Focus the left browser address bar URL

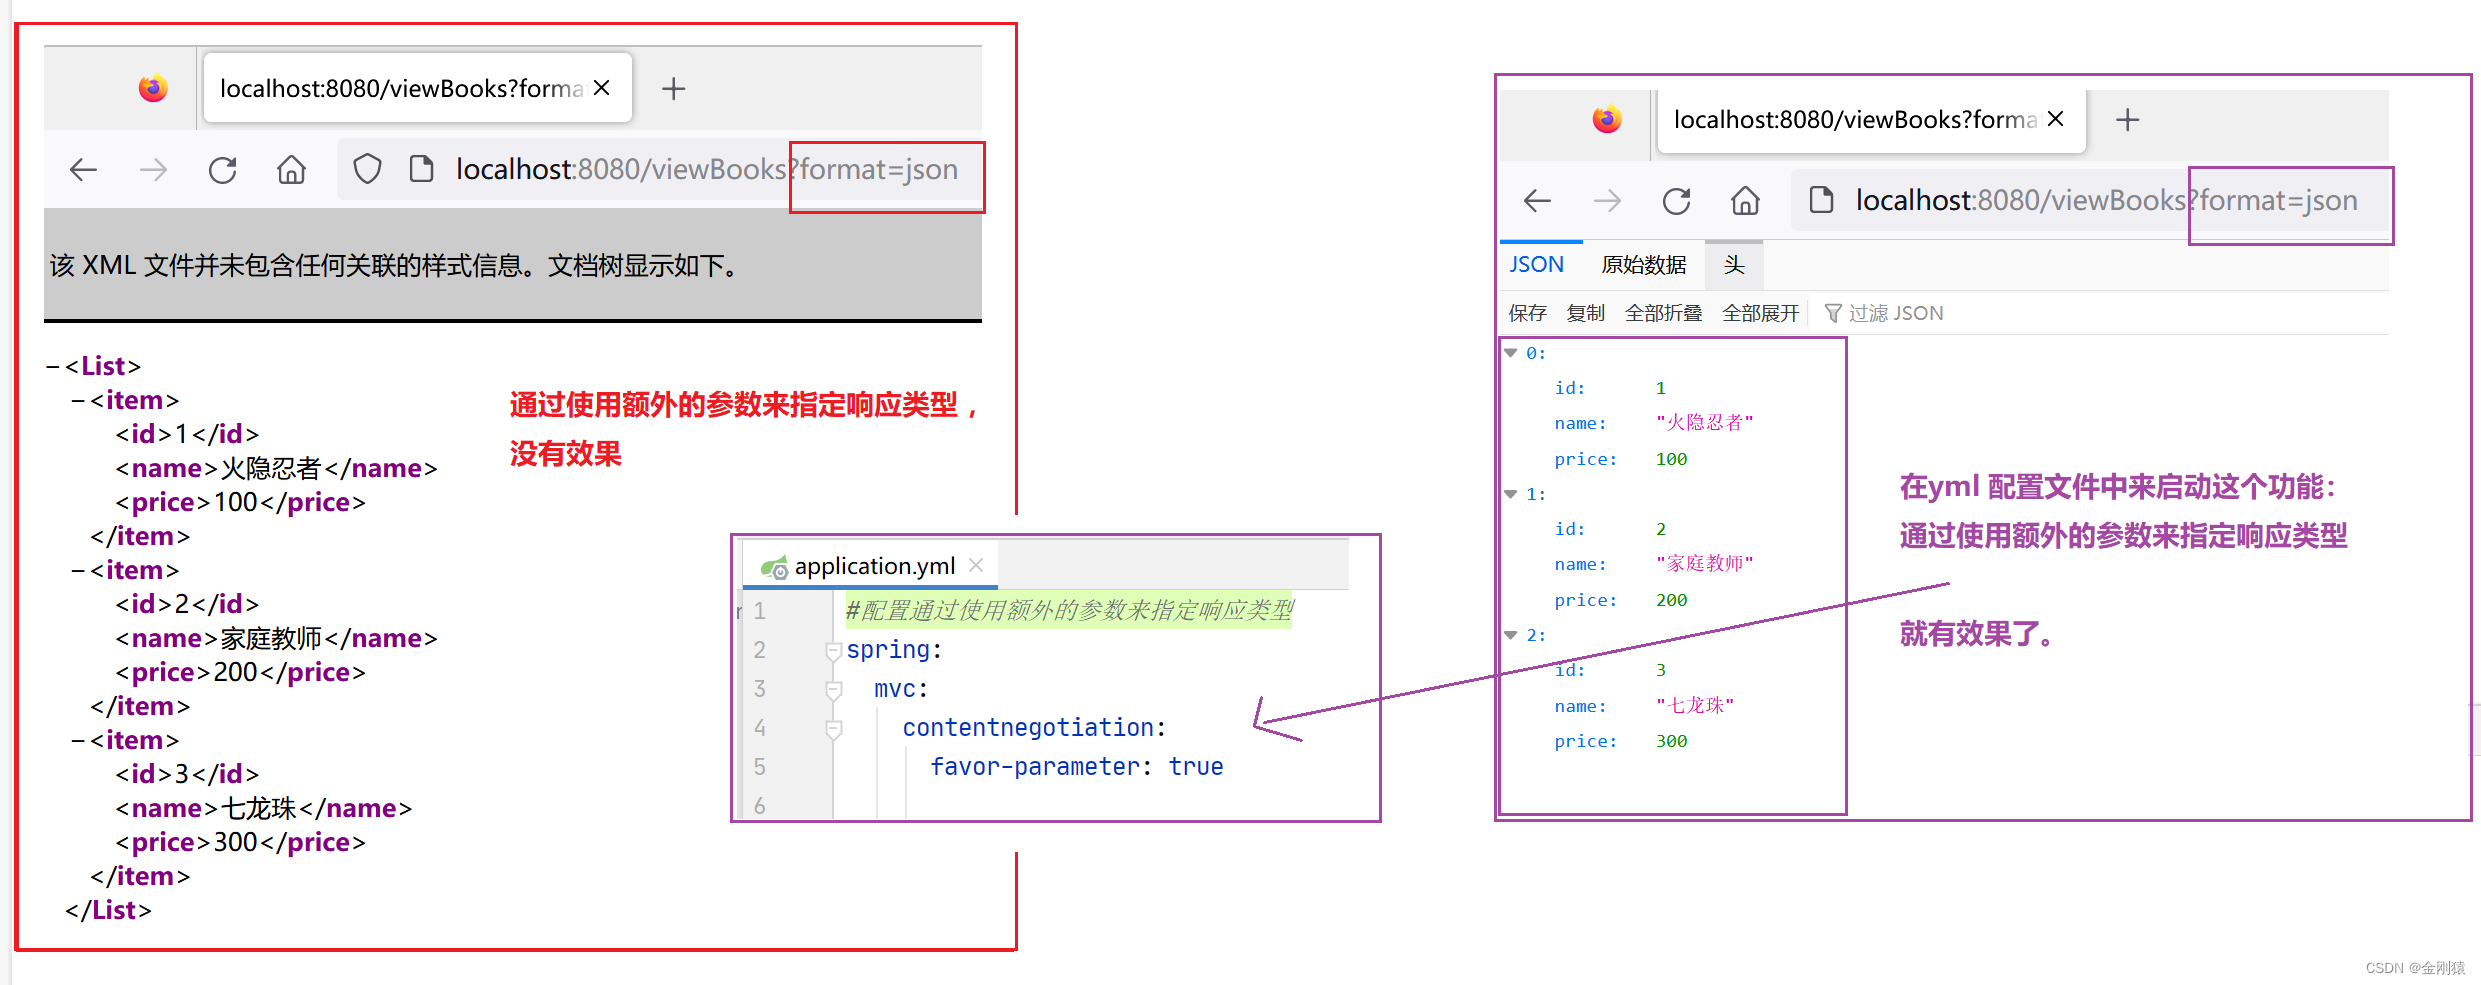pos(706,170)
